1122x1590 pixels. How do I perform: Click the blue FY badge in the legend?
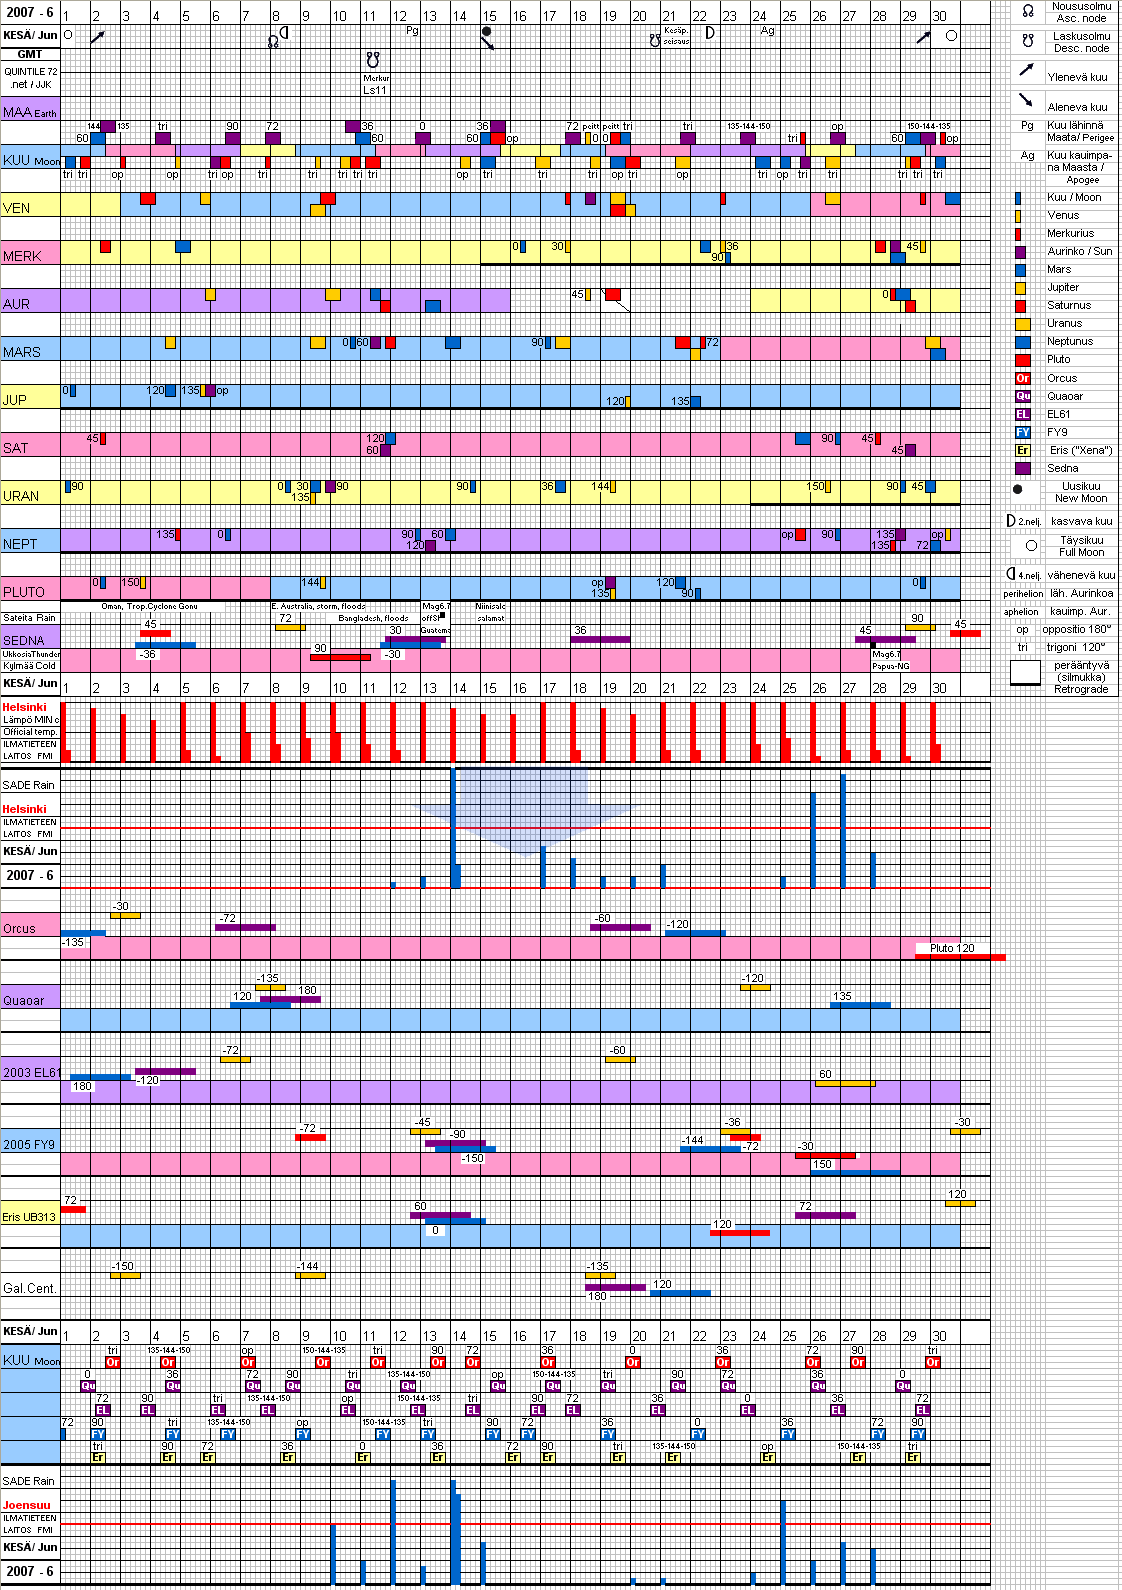(1022, 432)
